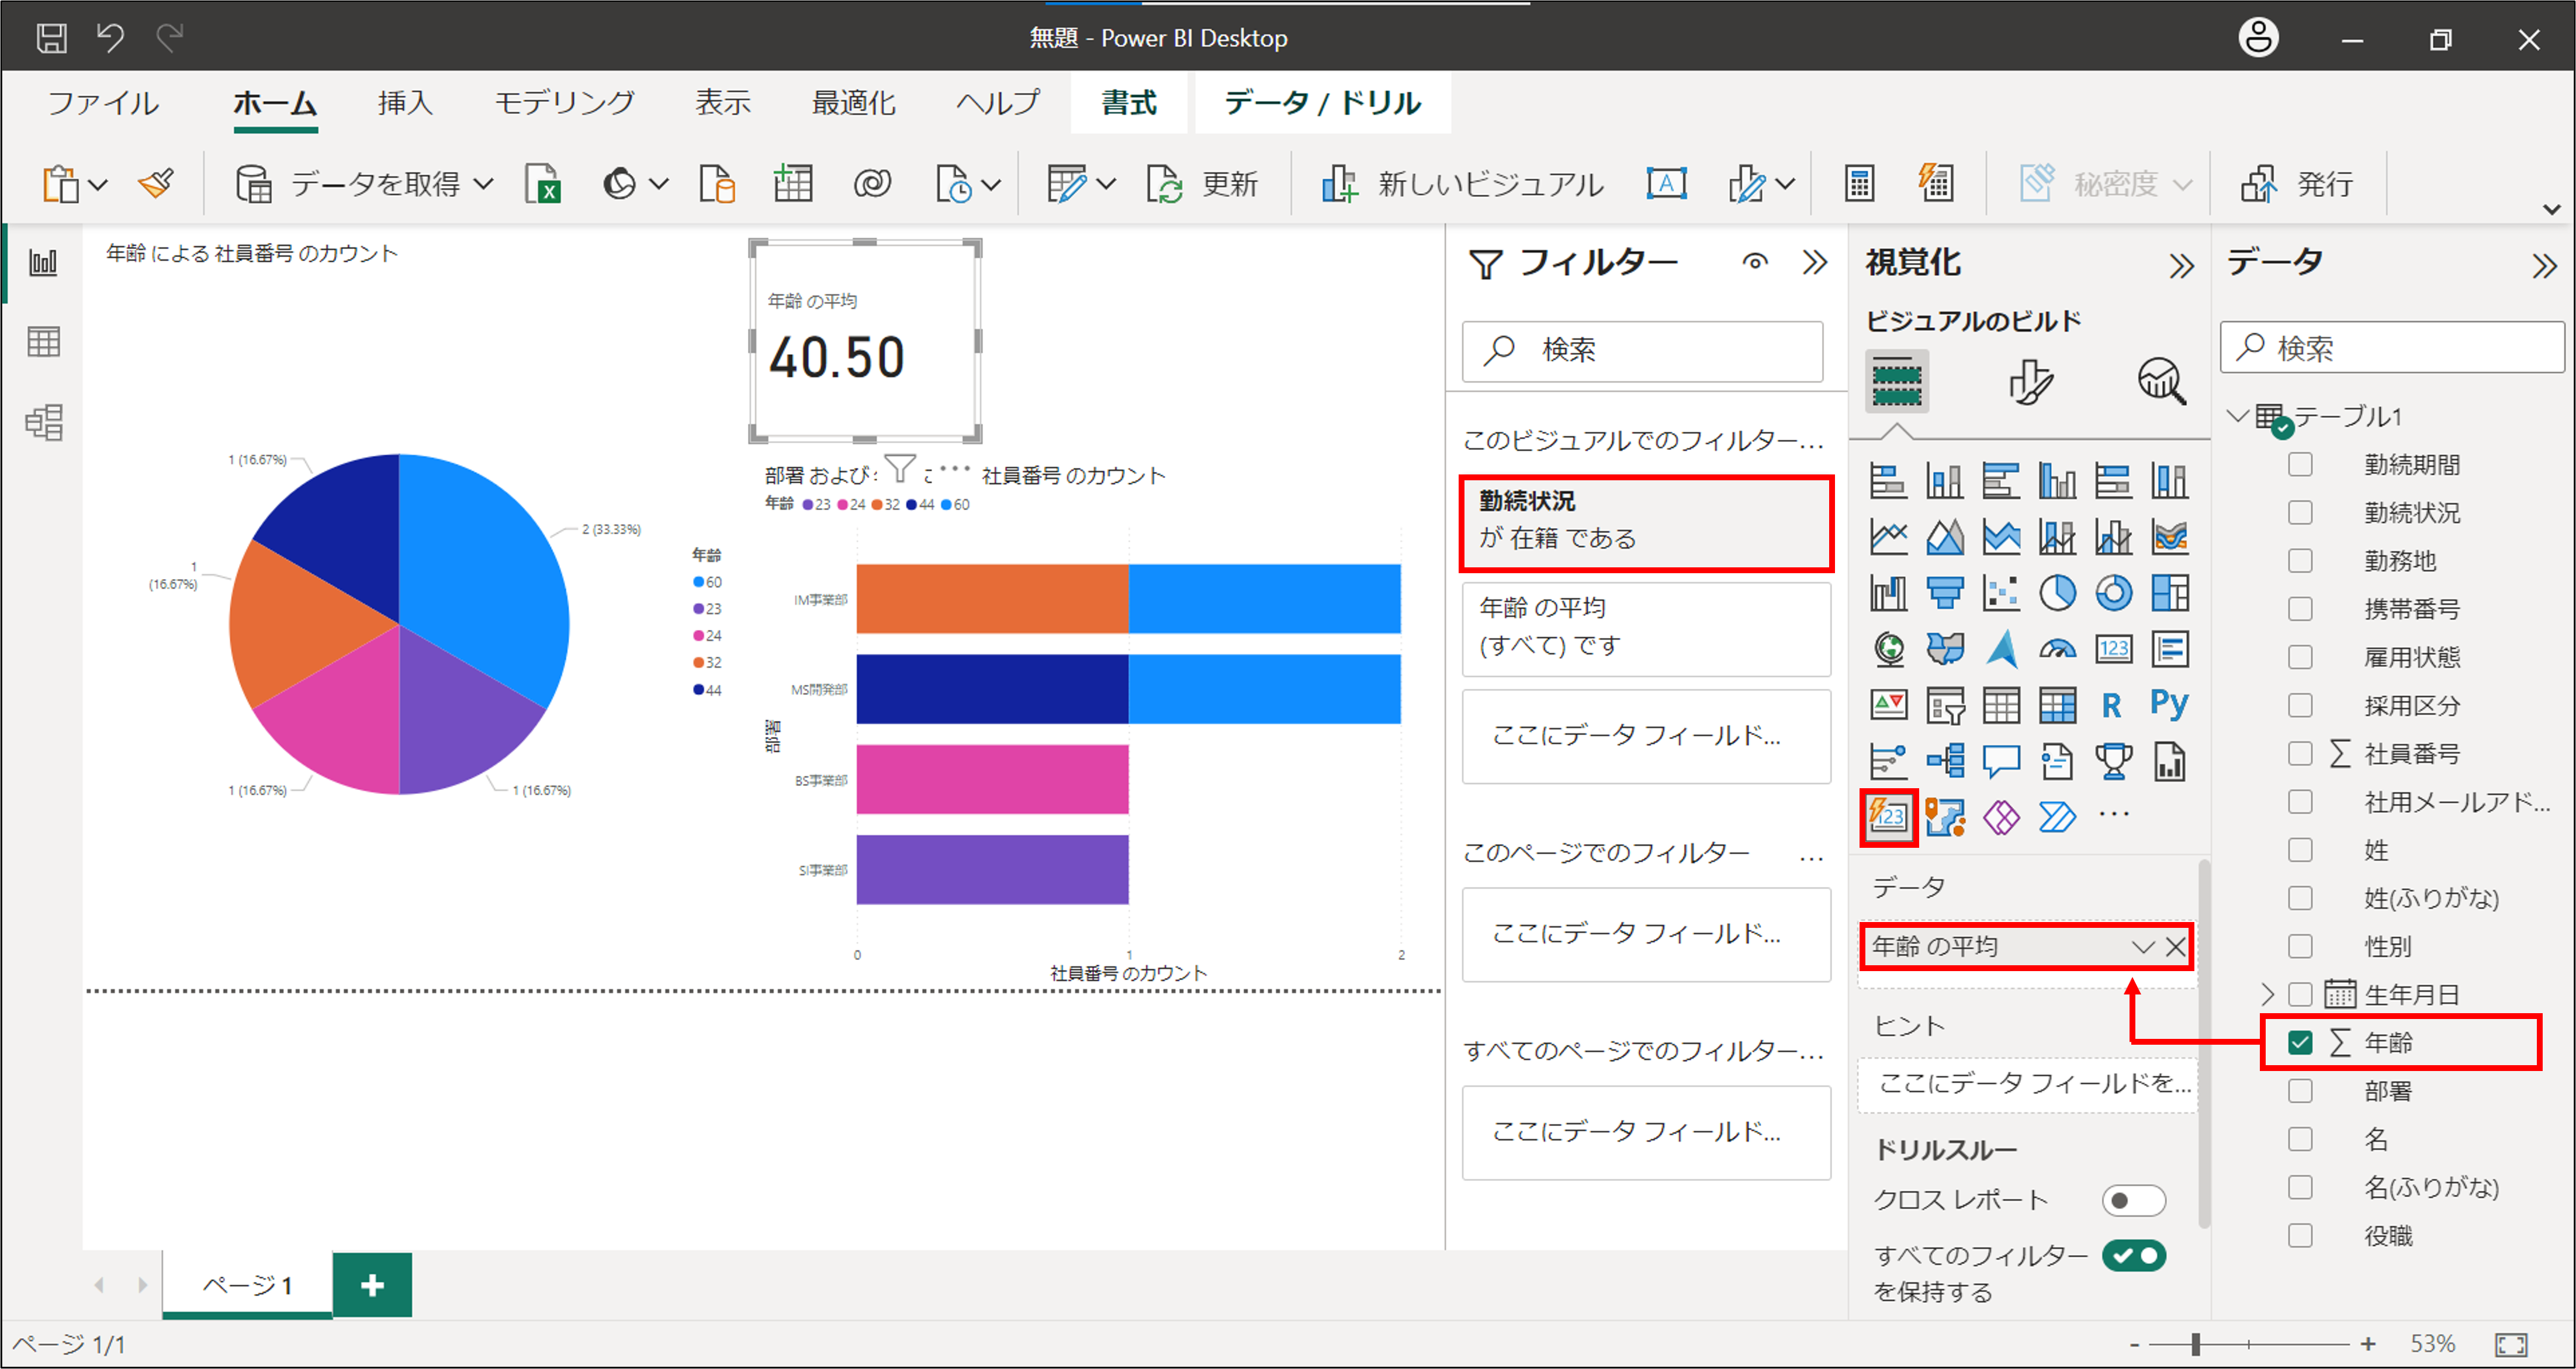Open the 書式 tab
The height and width of the screenshot is (1369, 2576).
[x=1129, y=102]
